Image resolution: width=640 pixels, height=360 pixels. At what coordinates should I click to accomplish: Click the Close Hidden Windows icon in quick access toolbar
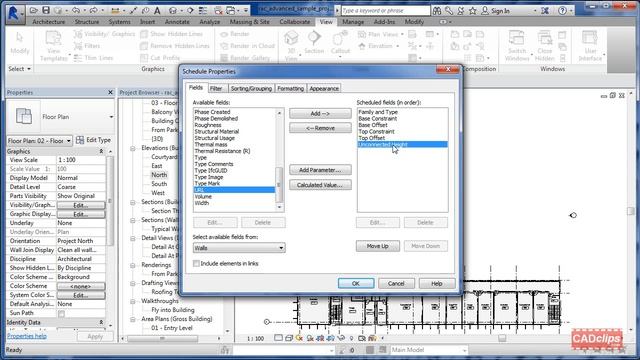[x=218, y=10]
